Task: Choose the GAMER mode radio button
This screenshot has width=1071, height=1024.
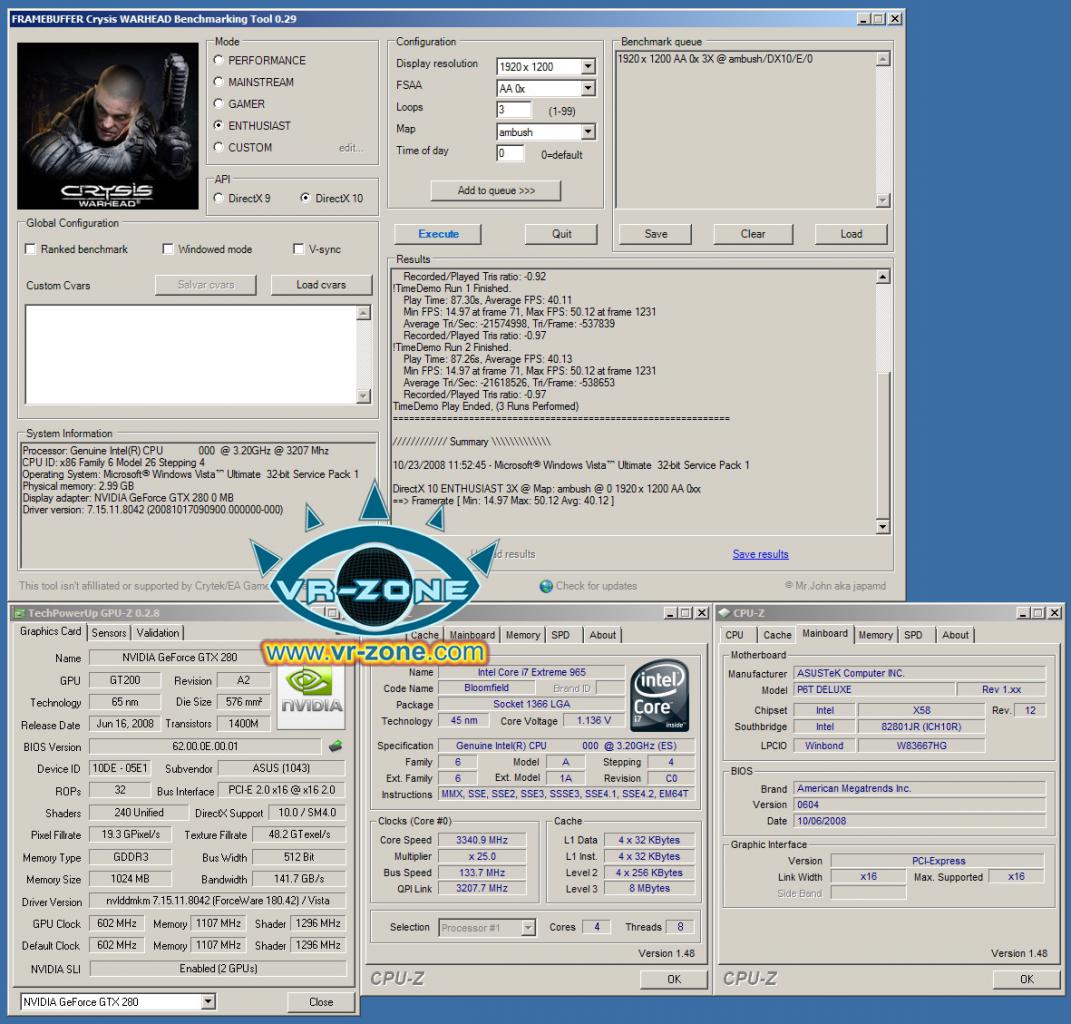Action: [219, 104]
